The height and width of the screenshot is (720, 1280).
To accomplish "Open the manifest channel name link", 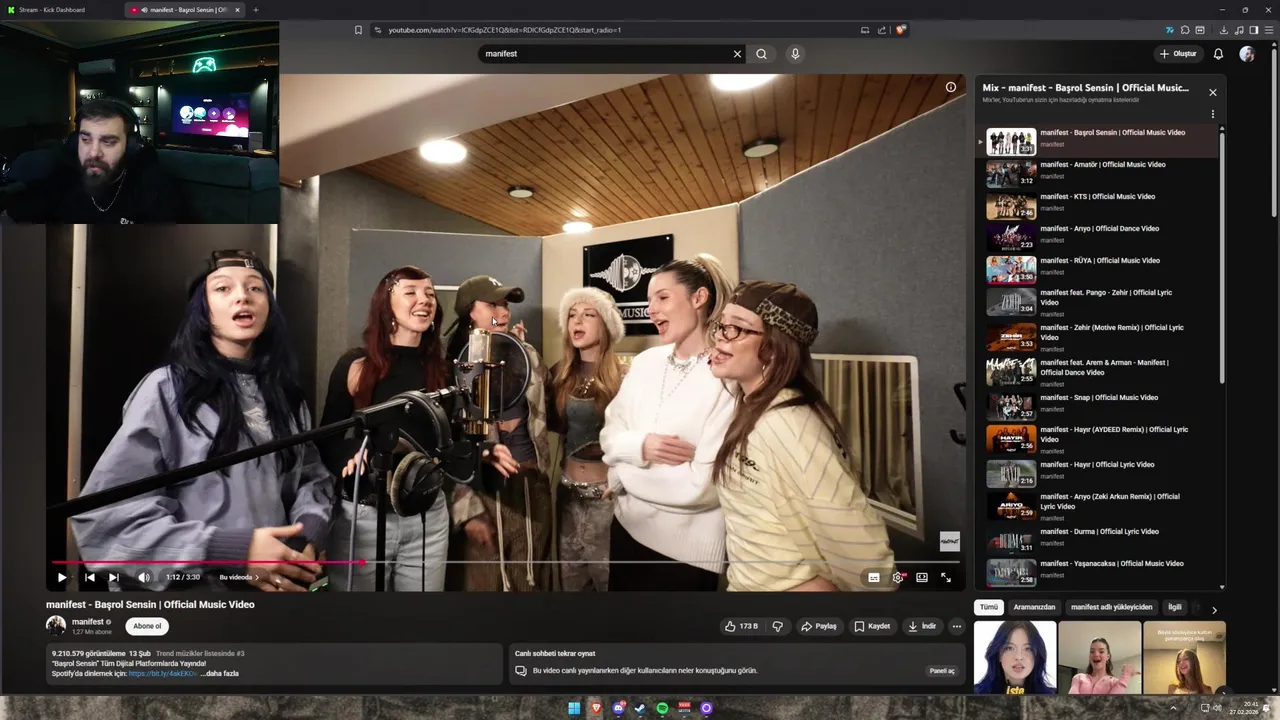I will 88,622.
